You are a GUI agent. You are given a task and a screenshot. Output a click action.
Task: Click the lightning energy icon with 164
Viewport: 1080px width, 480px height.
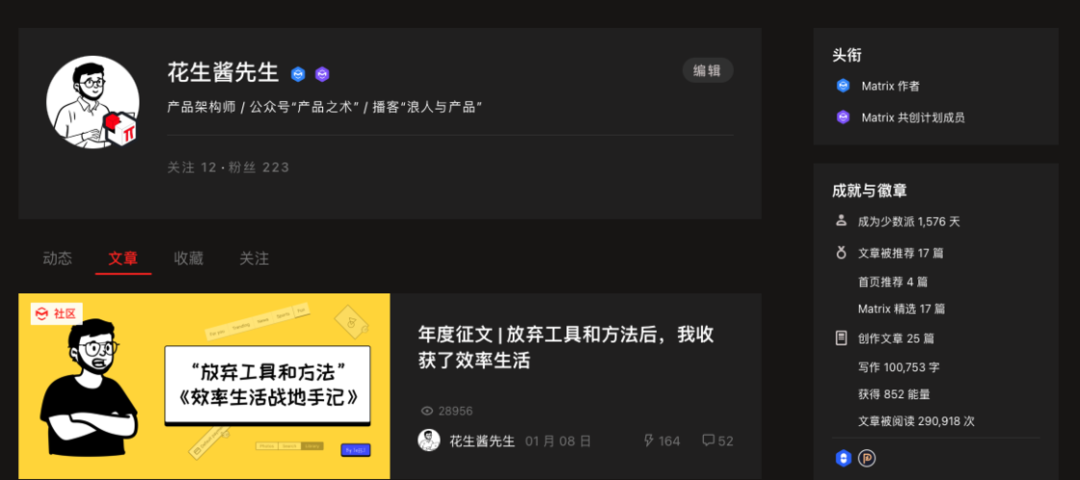[648, 440]
